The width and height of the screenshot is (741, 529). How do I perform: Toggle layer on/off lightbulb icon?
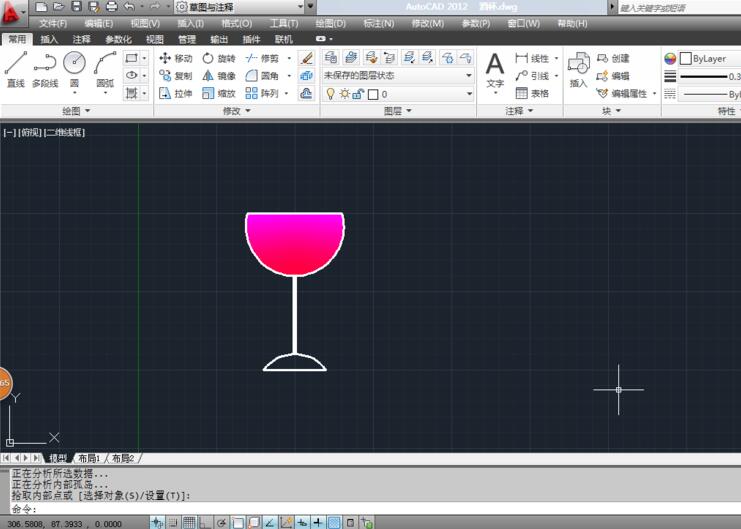point(330,94)
